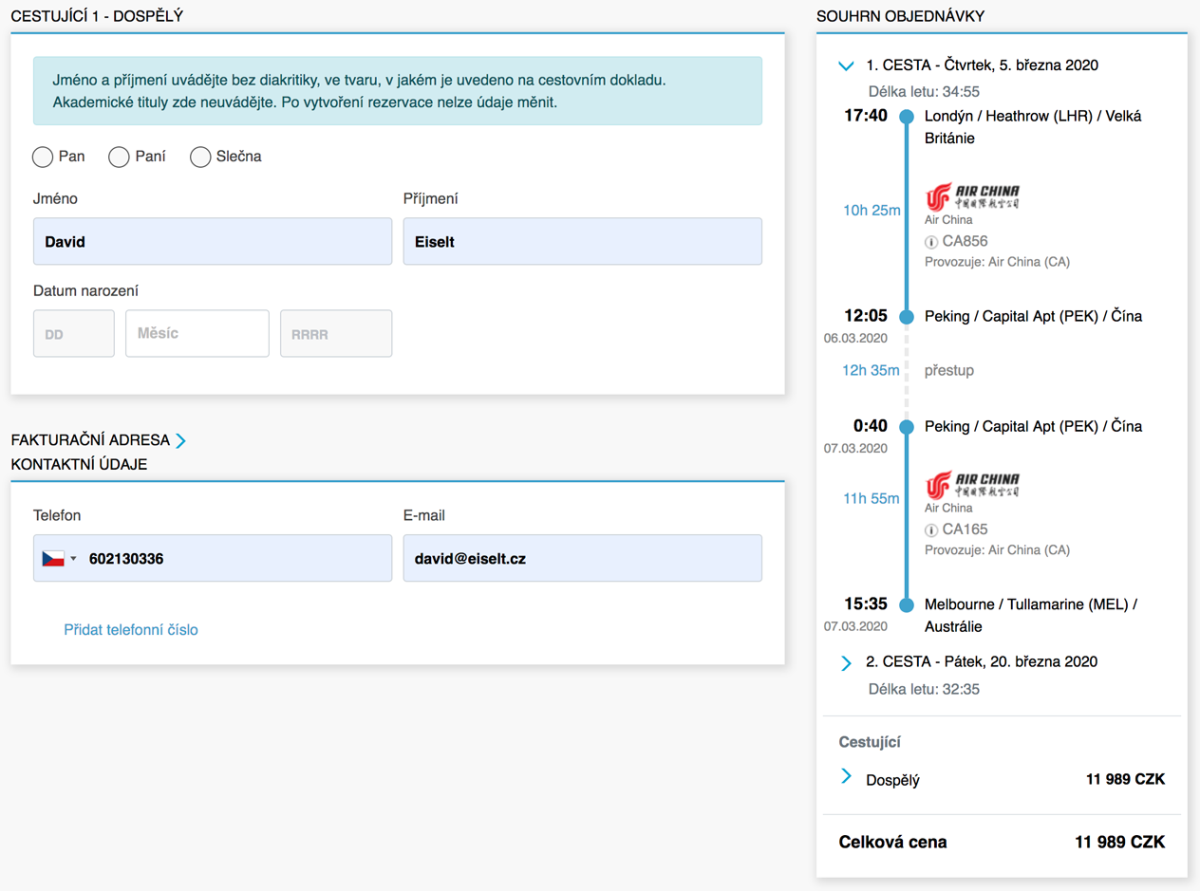This screenshot has height=891, width=1200.
Task: Expand the Fakturační adresa section
Action: (181, 440)
